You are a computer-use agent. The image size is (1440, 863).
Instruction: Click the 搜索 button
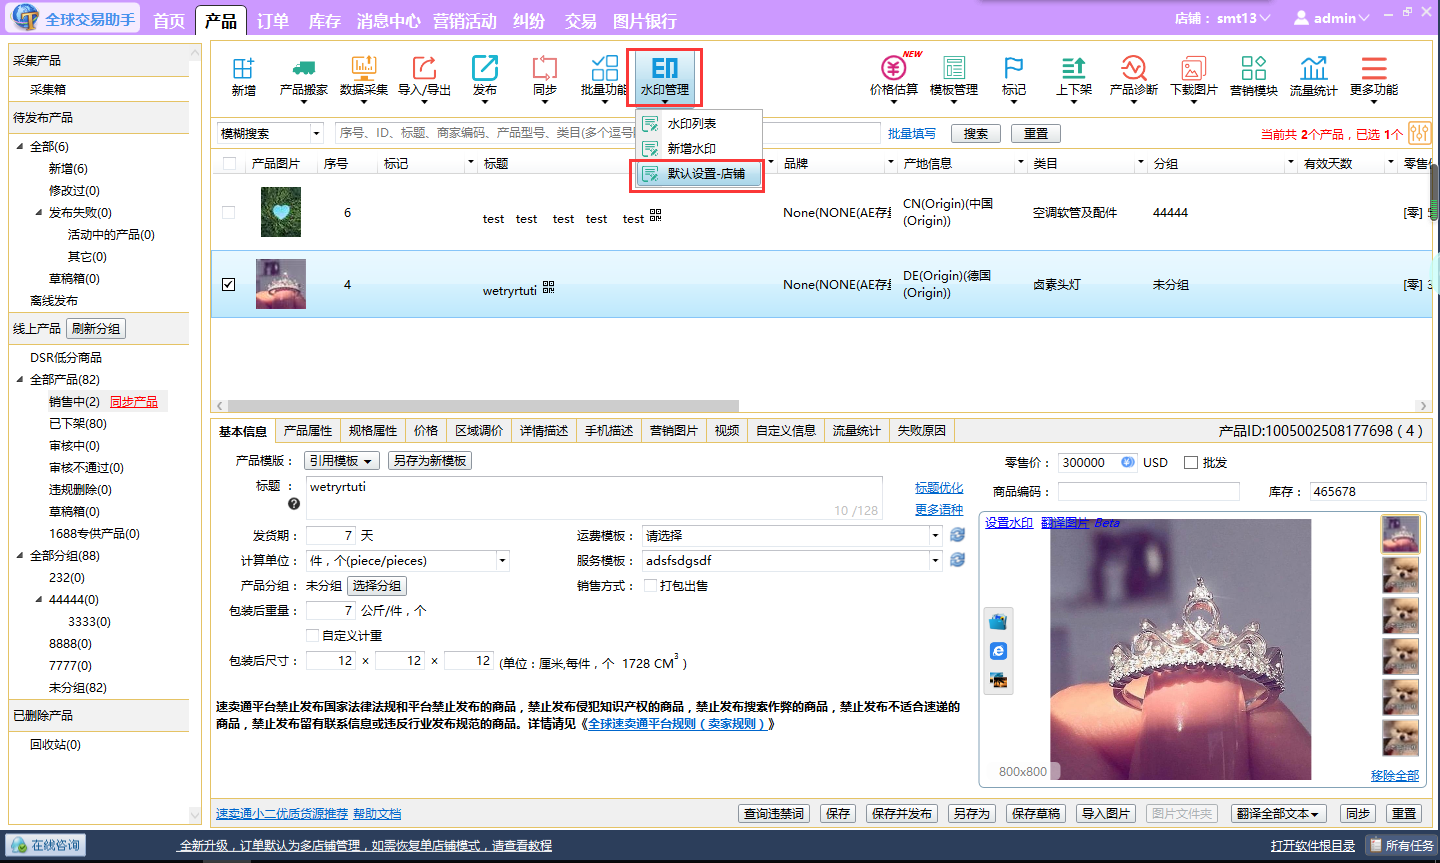click(976, 133)
